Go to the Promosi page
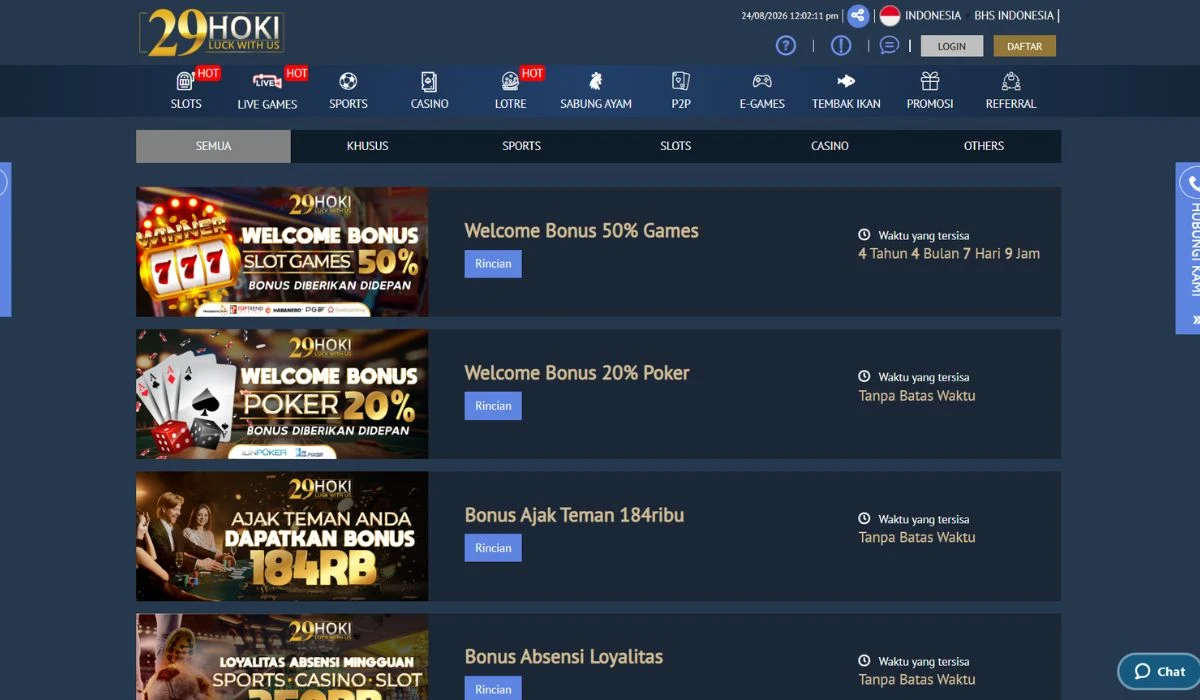Screen dimensions: 1200x700 click(930, 91)
